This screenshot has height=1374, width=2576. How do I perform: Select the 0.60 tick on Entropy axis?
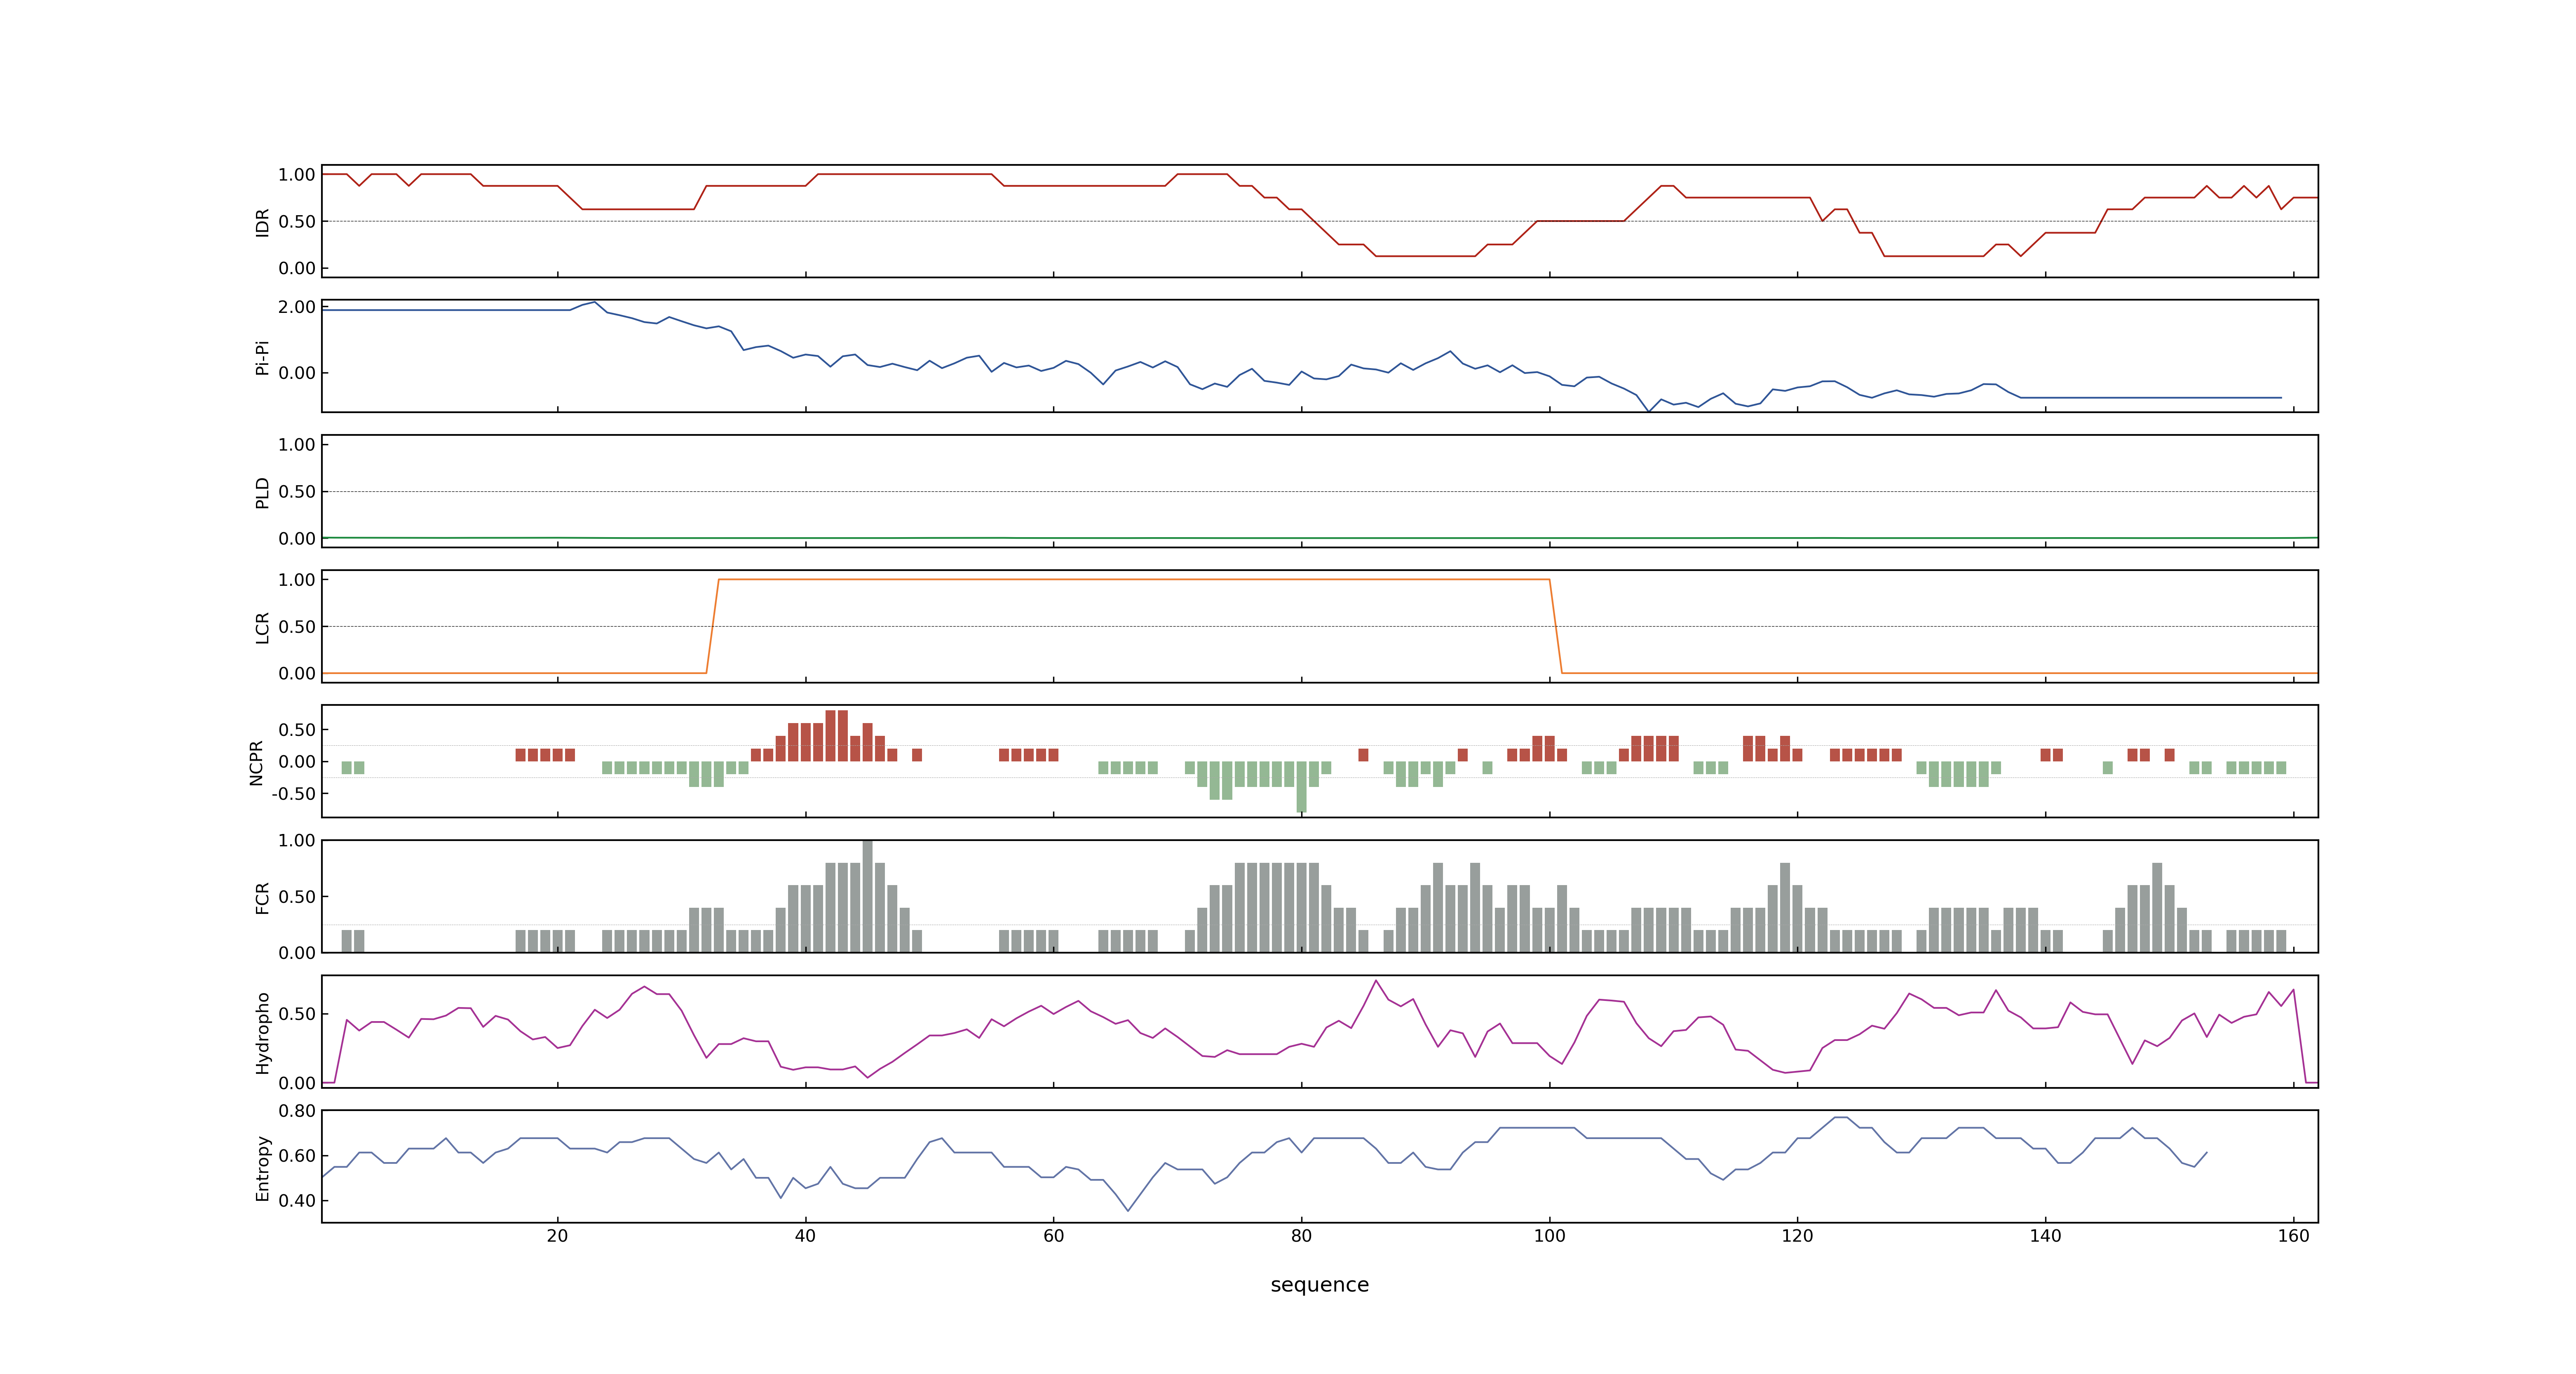(297, 1156)
